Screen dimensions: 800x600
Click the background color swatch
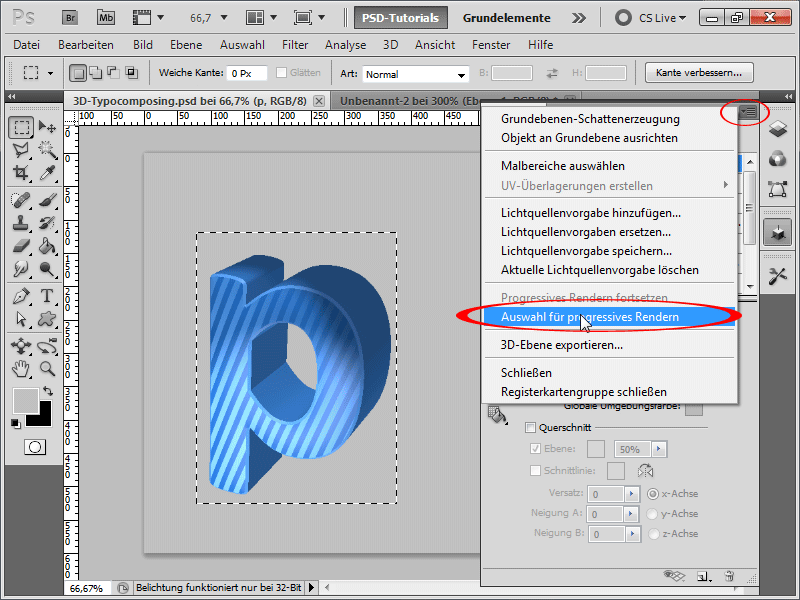coord(44,418)
